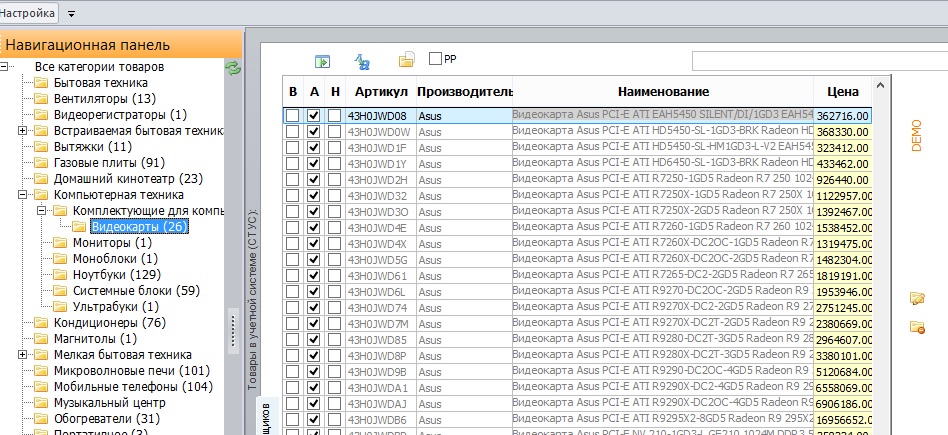Check column B for article 43H0JWD4E
The height and width of the screenshot is (435, 948).
[293, 227]
